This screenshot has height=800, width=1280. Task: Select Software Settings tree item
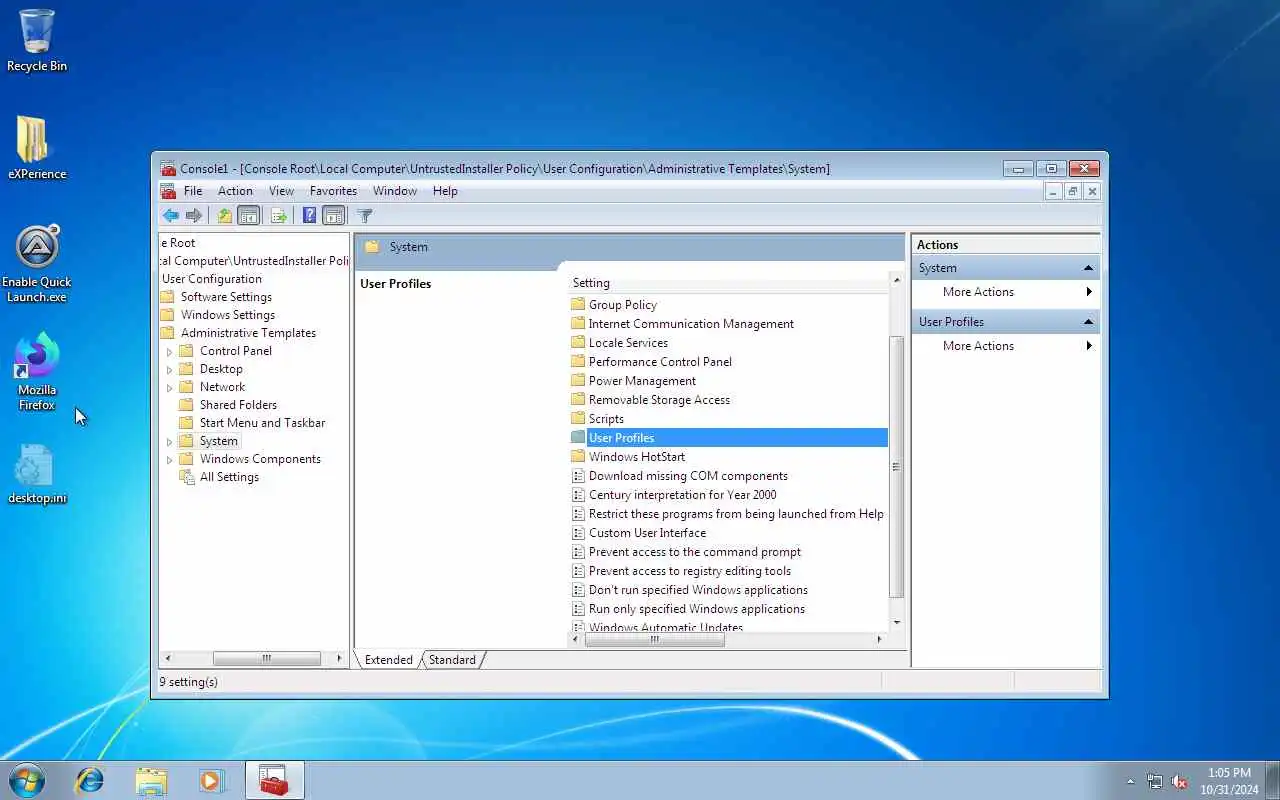[226, 297]
